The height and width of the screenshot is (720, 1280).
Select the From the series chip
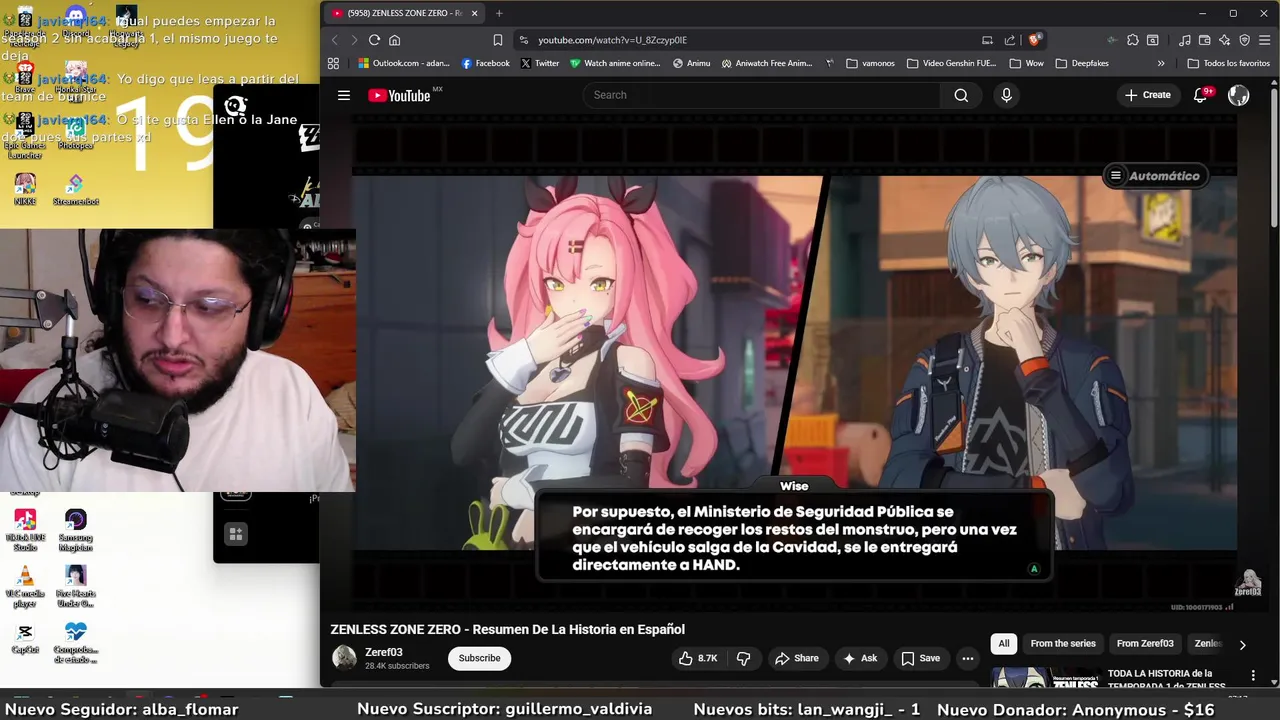[1063, 644]
